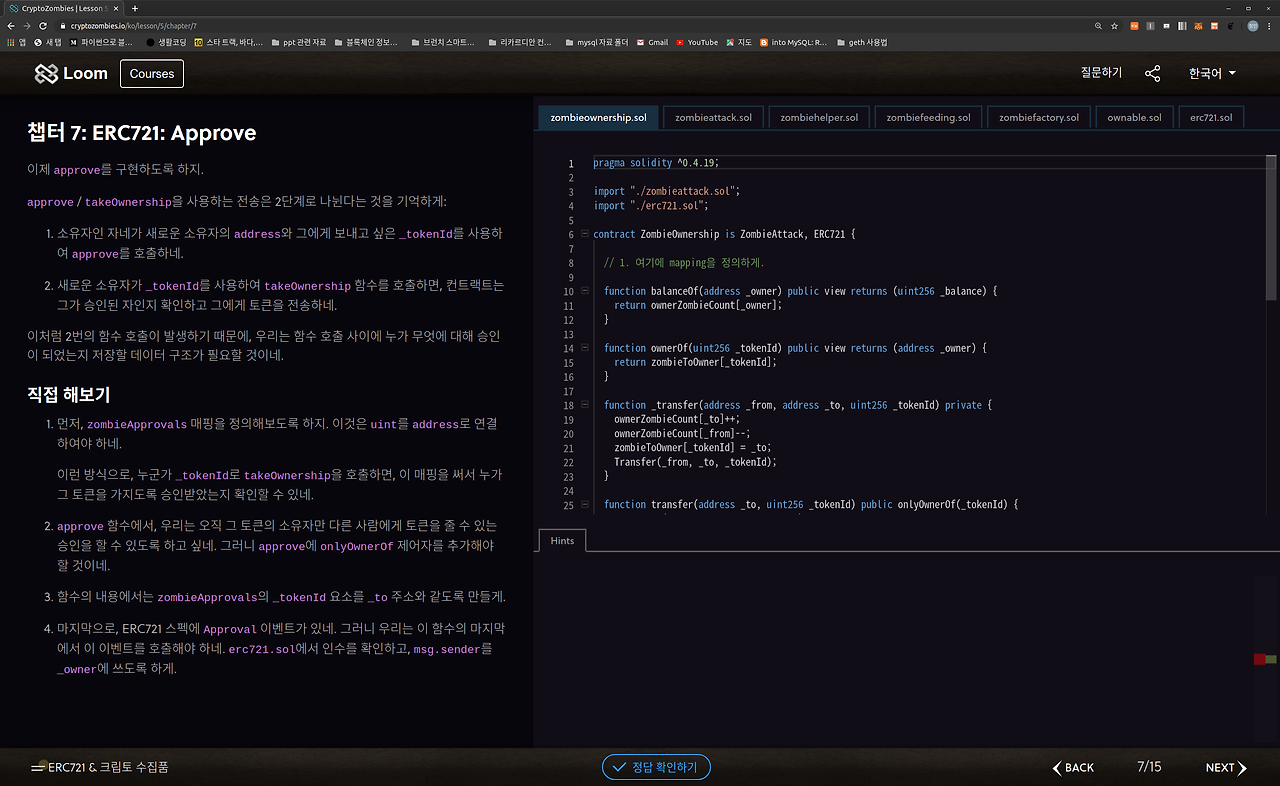The height and width of the screenshot is (786, 1280).
Task: Open the ppt 관련 자료 bookmark folder
Action: [298, 42]
